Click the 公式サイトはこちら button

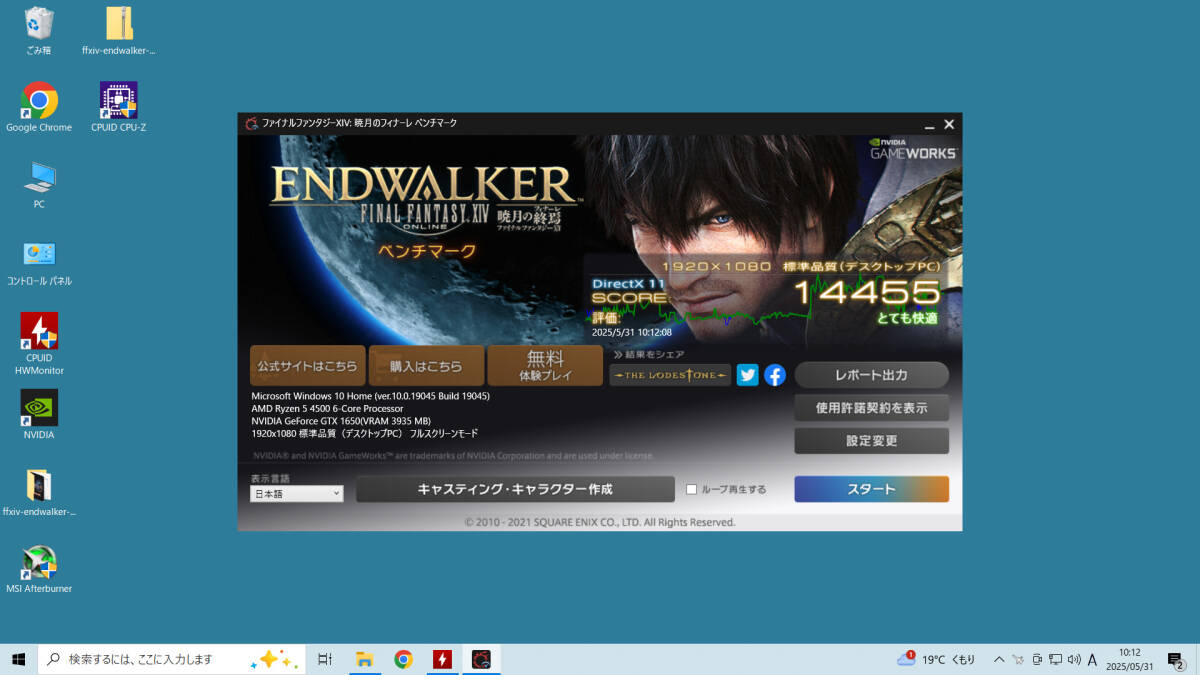(x=307, y=366)
